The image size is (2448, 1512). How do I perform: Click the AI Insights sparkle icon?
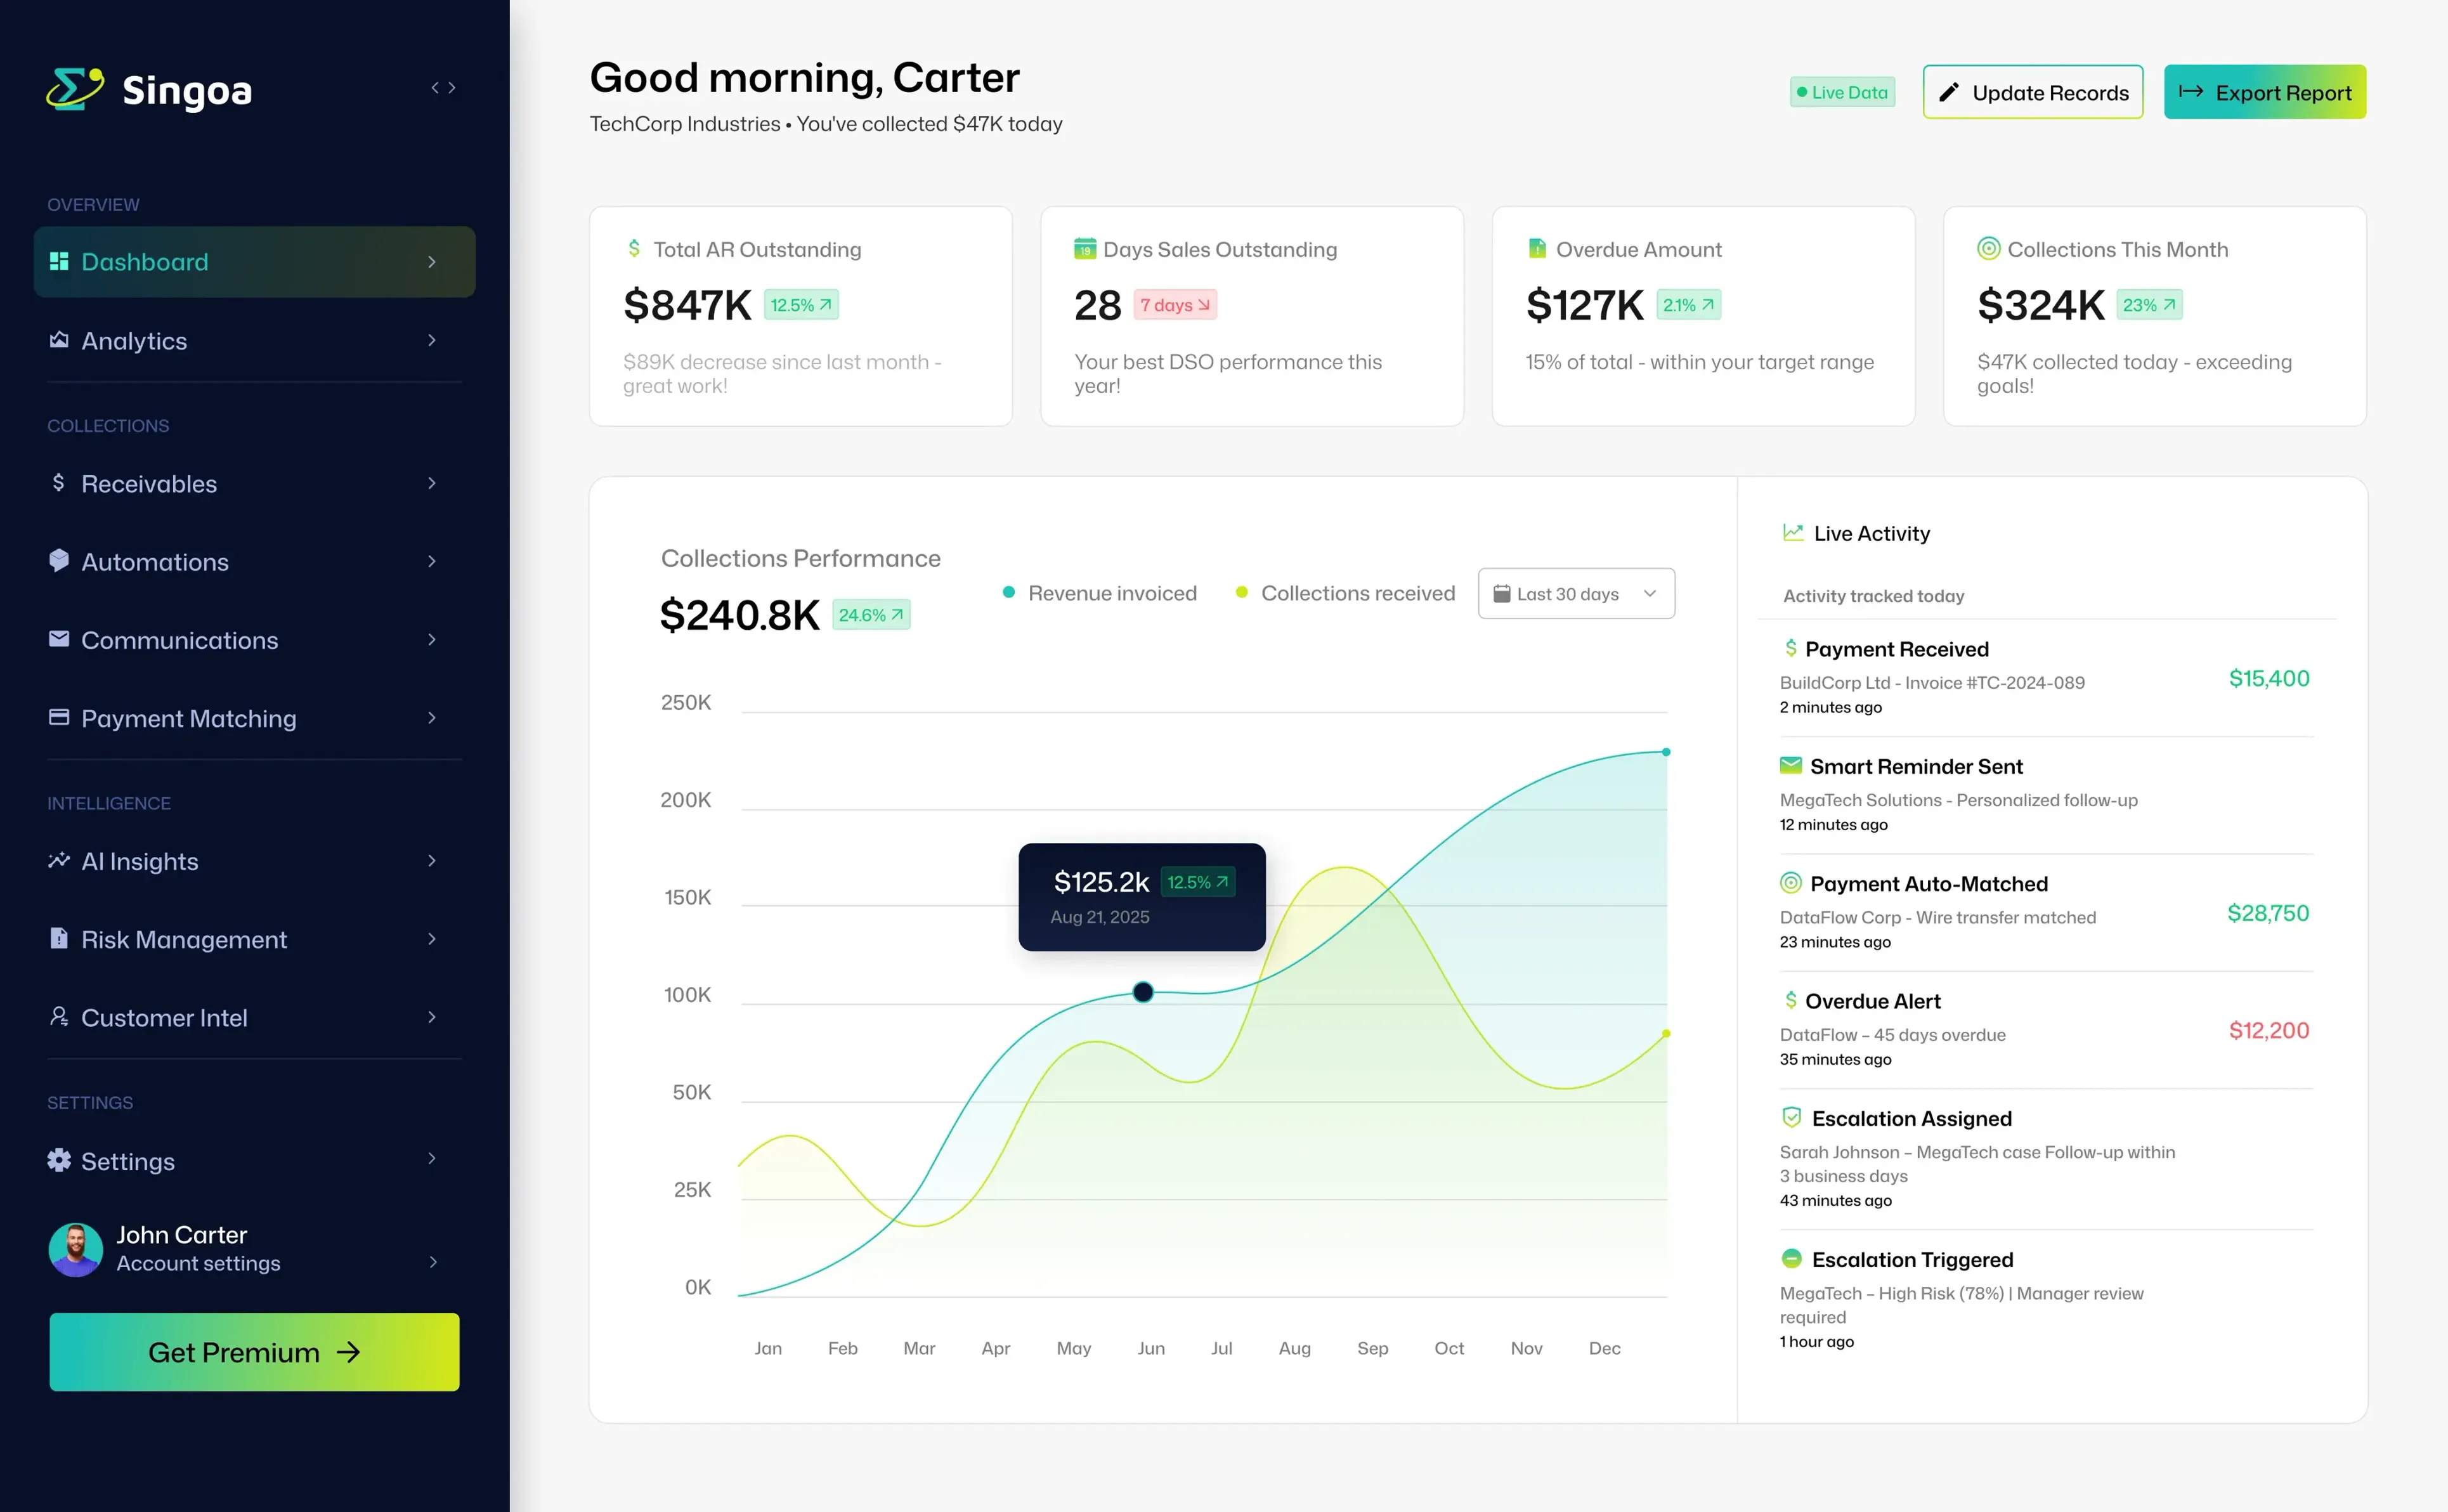click(x=59, y=860)
